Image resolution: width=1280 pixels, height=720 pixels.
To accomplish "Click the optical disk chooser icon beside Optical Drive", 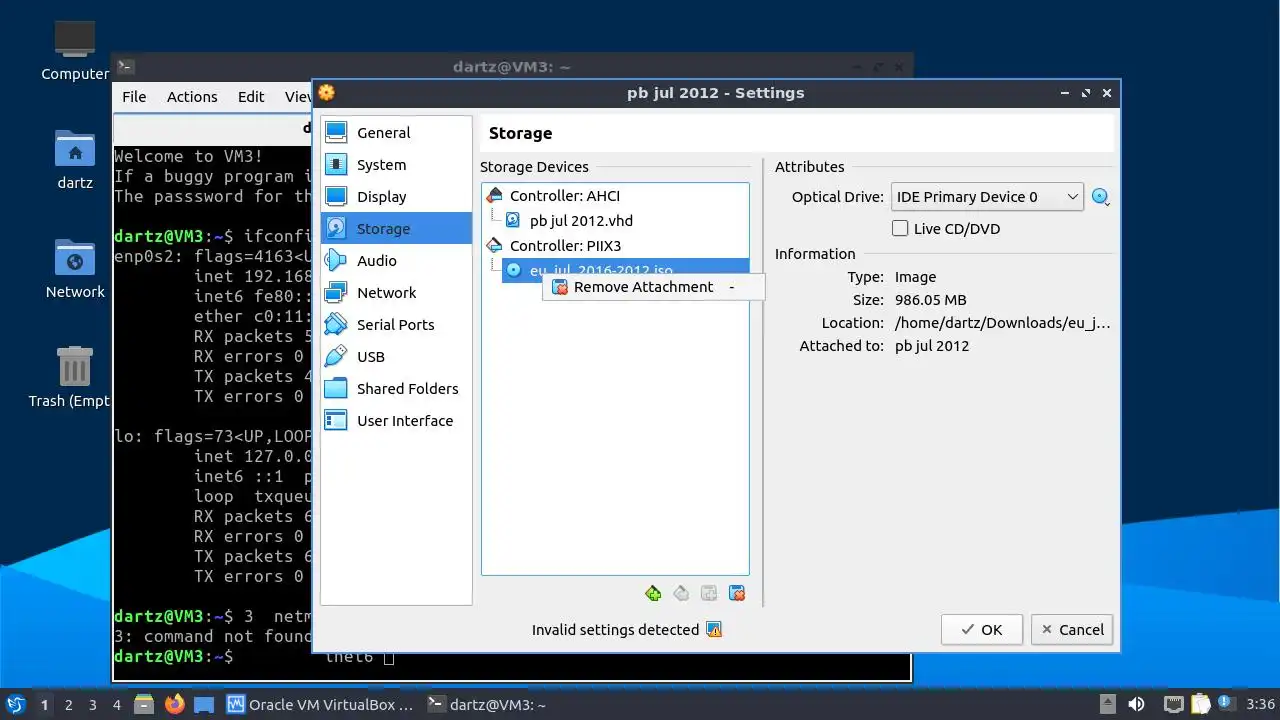I will point(1101,197).
